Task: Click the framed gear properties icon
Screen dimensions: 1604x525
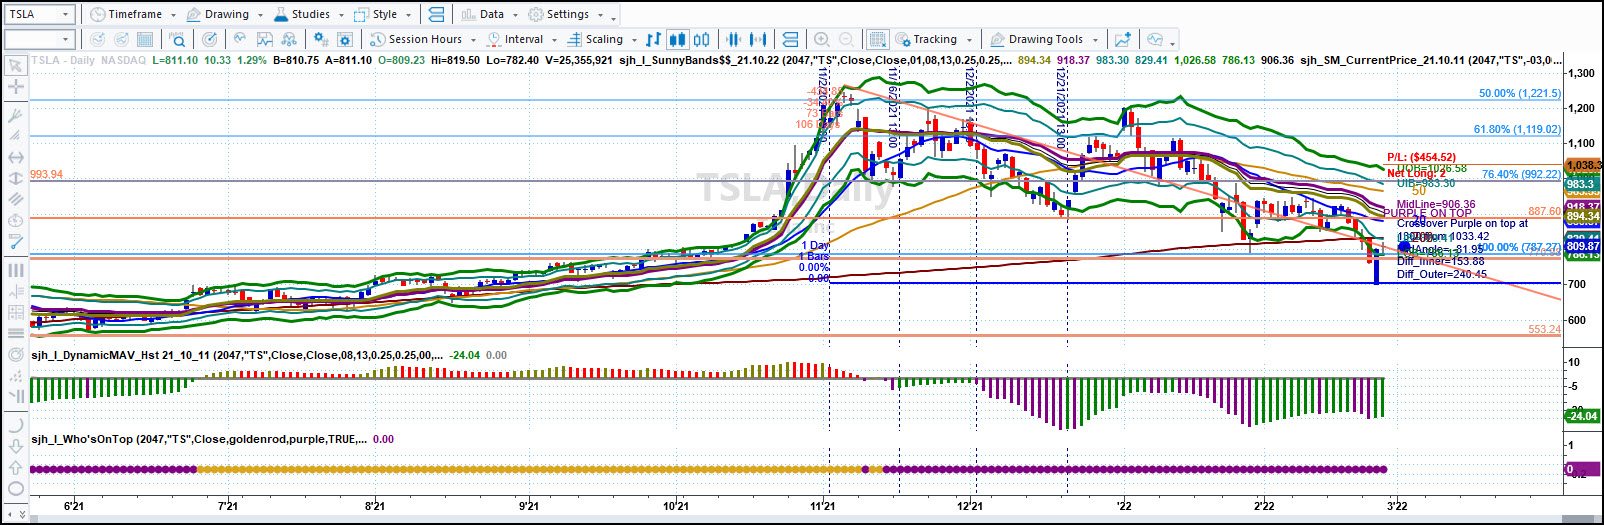Action: tap(345, 39)
